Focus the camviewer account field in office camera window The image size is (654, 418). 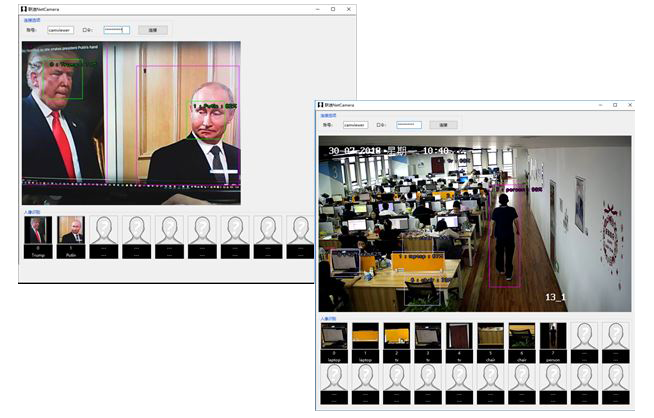coord(355,125)
